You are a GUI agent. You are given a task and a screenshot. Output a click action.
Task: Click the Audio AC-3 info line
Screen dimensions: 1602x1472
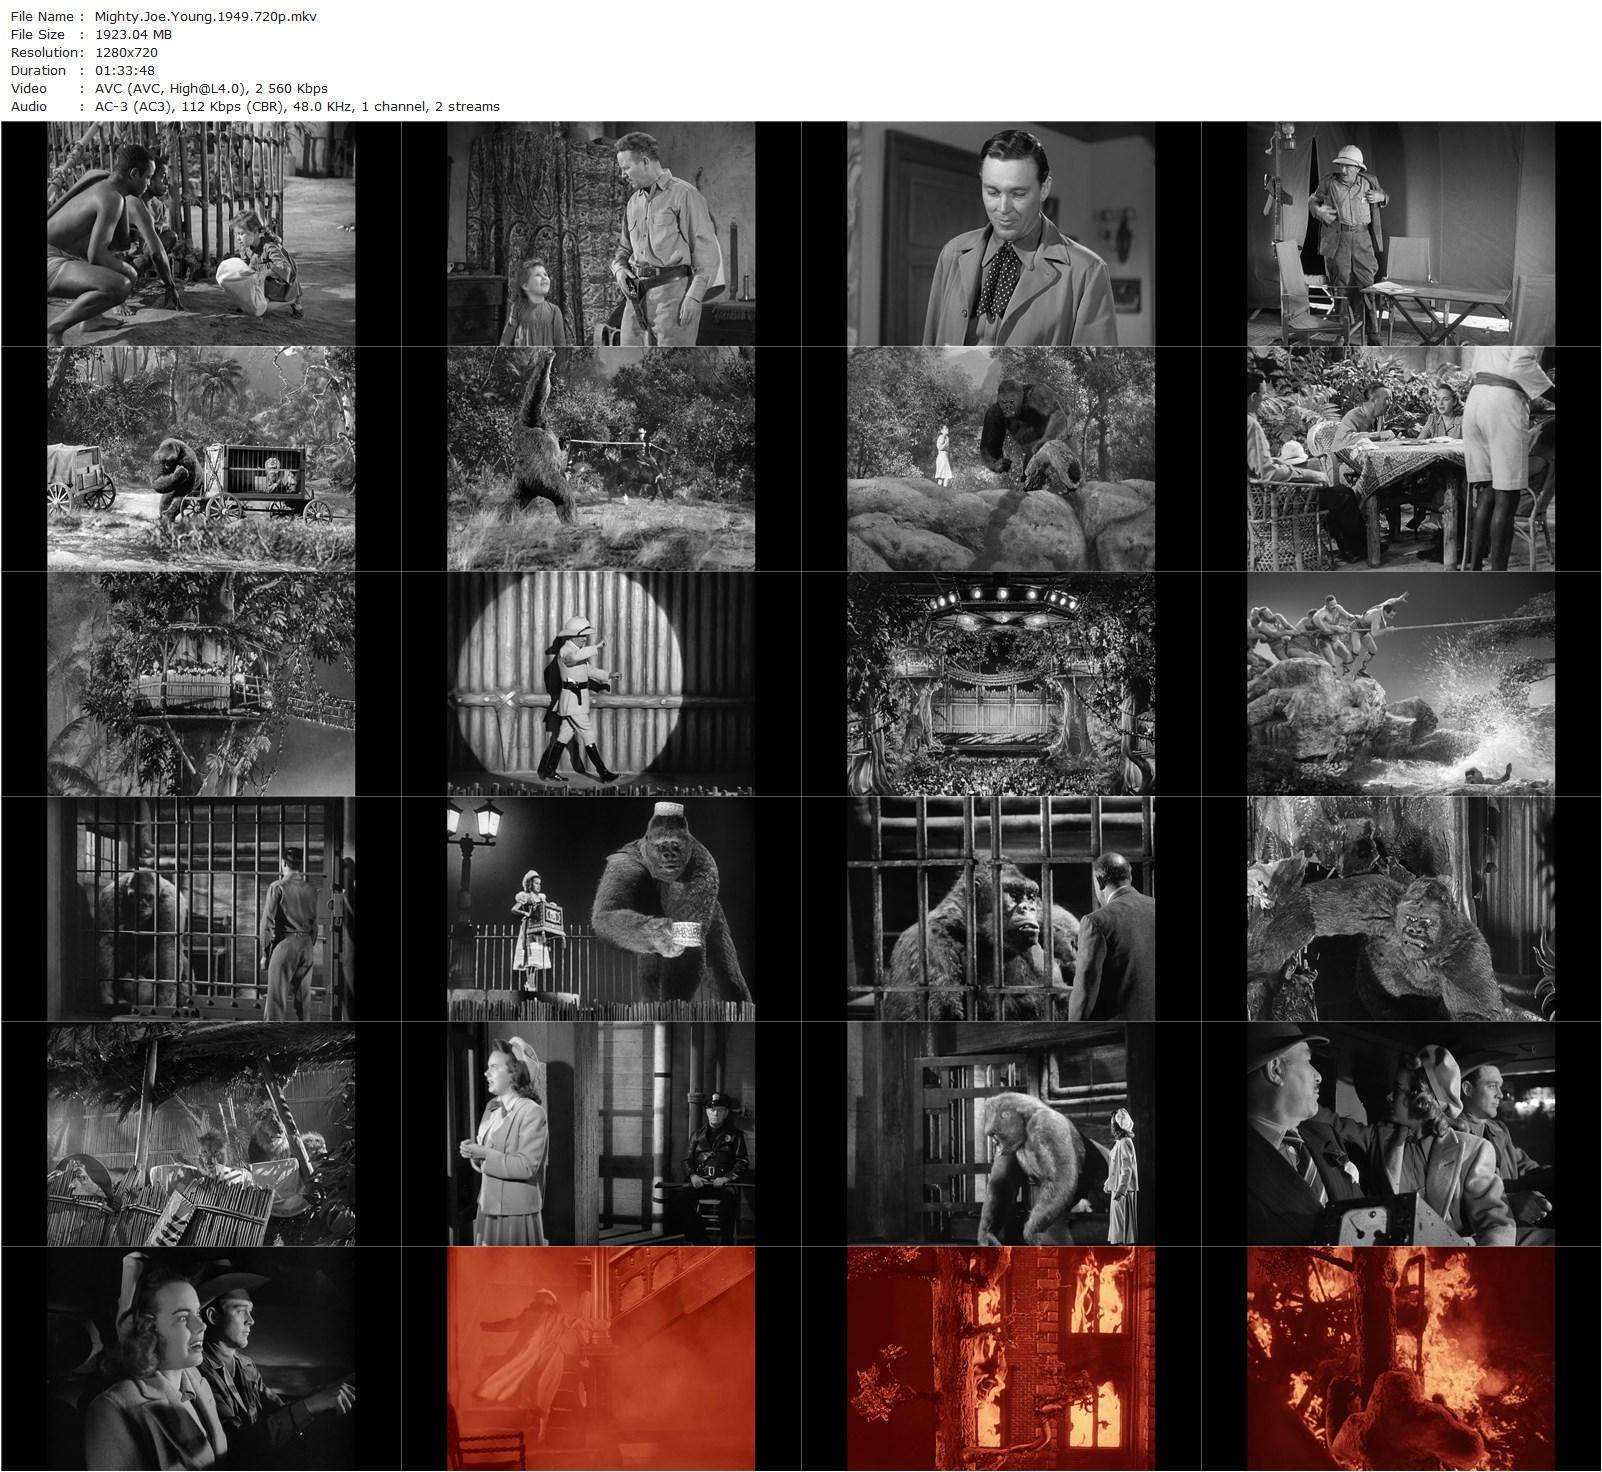[x=297, y=106]
